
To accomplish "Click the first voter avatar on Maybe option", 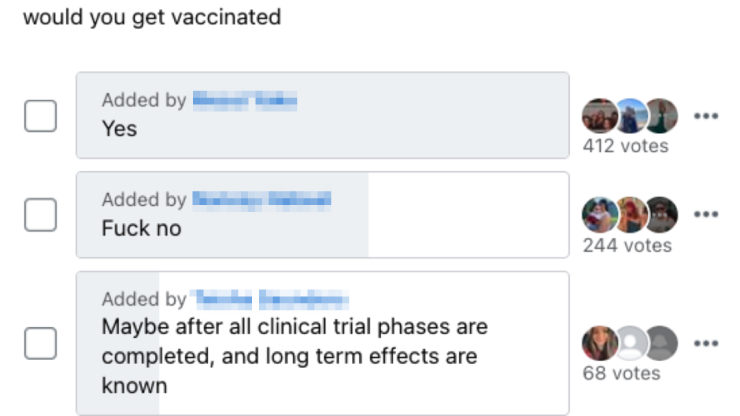I will 598,343.
